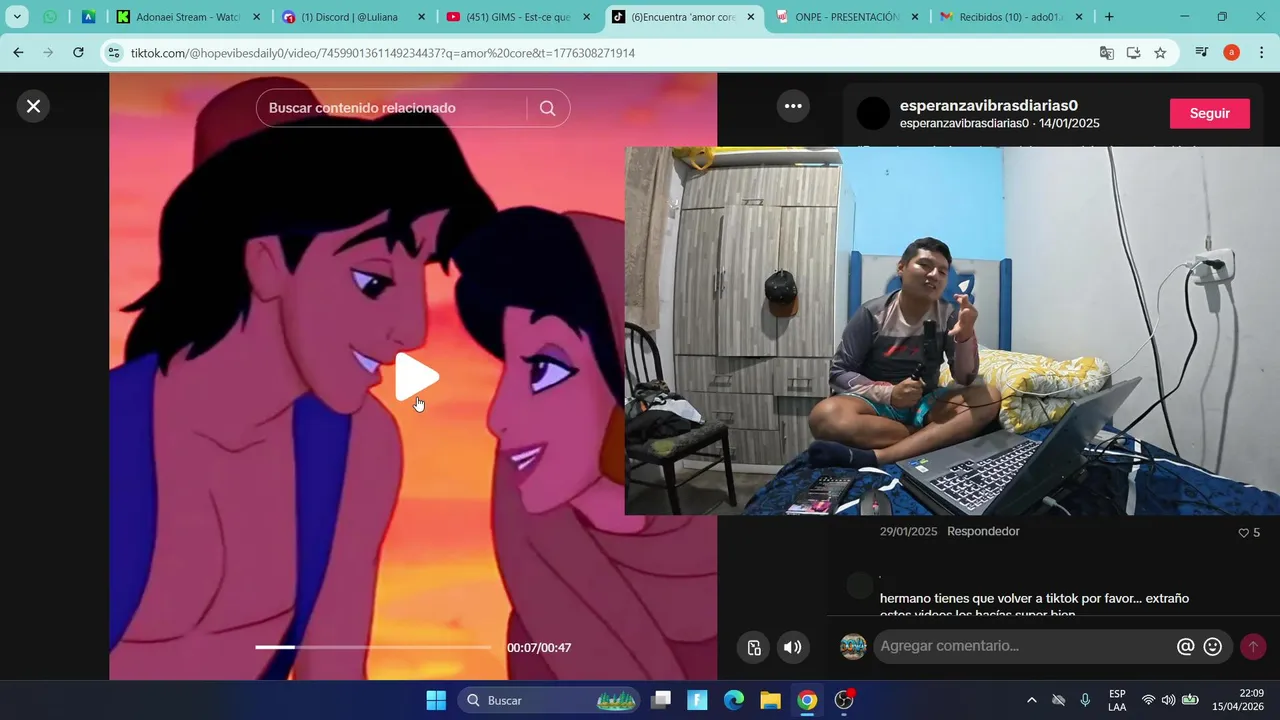
Task: Reload the TikTok page
Action: click(78, 53)
